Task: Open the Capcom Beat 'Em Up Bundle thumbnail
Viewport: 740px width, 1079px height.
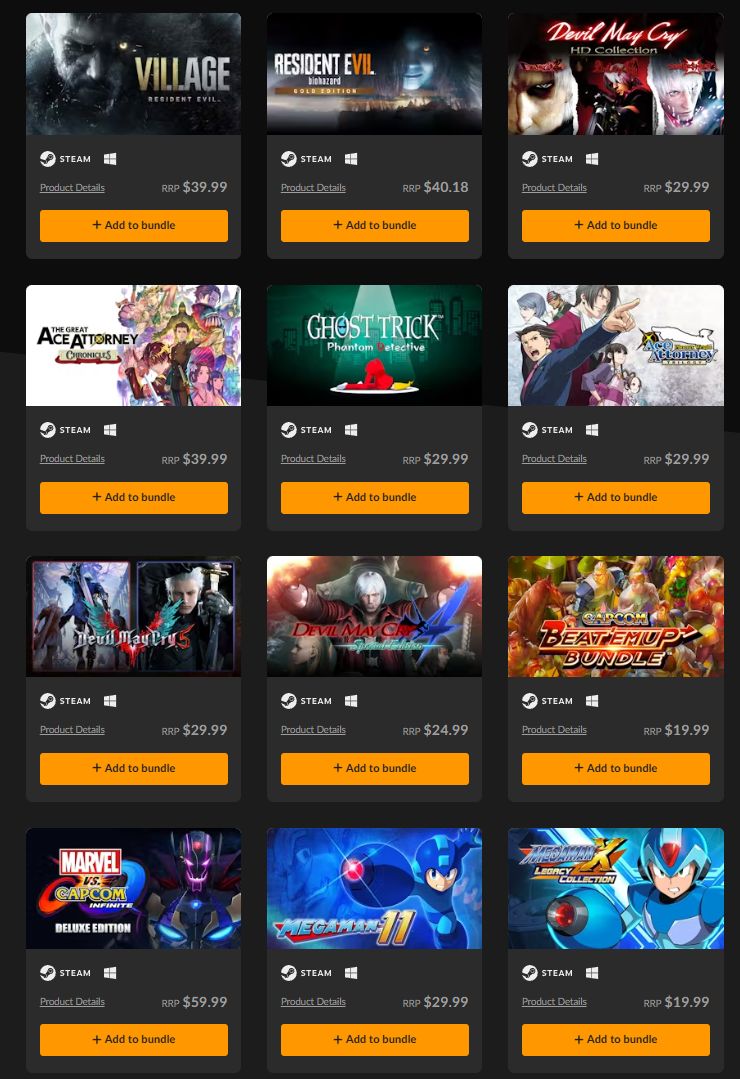Action: (x=615, y=617)
